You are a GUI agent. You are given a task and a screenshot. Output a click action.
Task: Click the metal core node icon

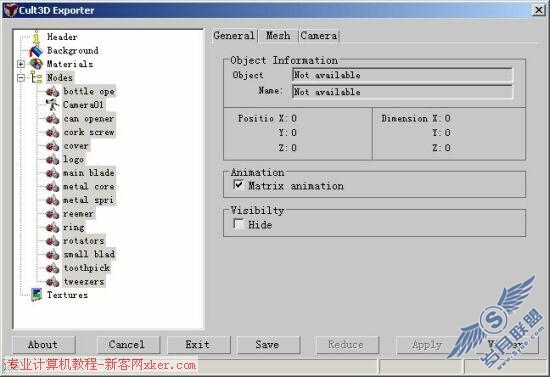(x=52, y=187)
